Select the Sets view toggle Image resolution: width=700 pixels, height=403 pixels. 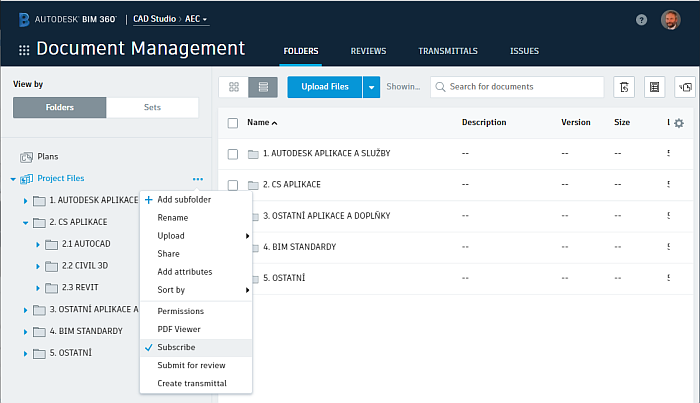point(152,108)
